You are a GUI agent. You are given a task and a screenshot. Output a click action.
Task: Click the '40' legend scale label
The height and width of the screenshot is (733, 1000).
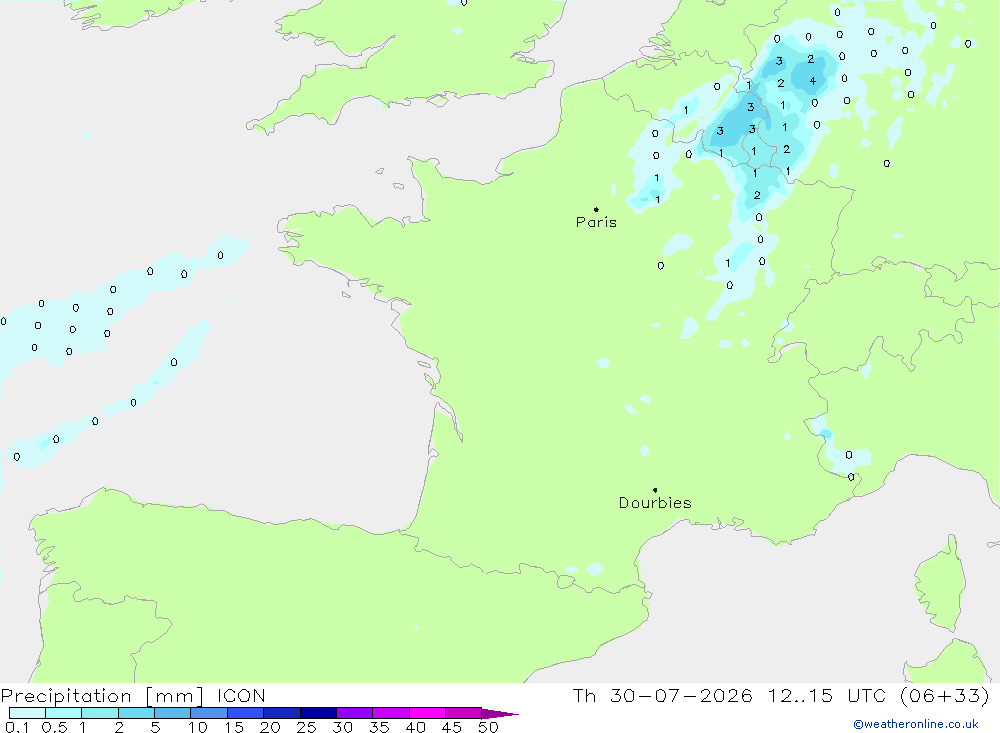(x=416, y=727)
